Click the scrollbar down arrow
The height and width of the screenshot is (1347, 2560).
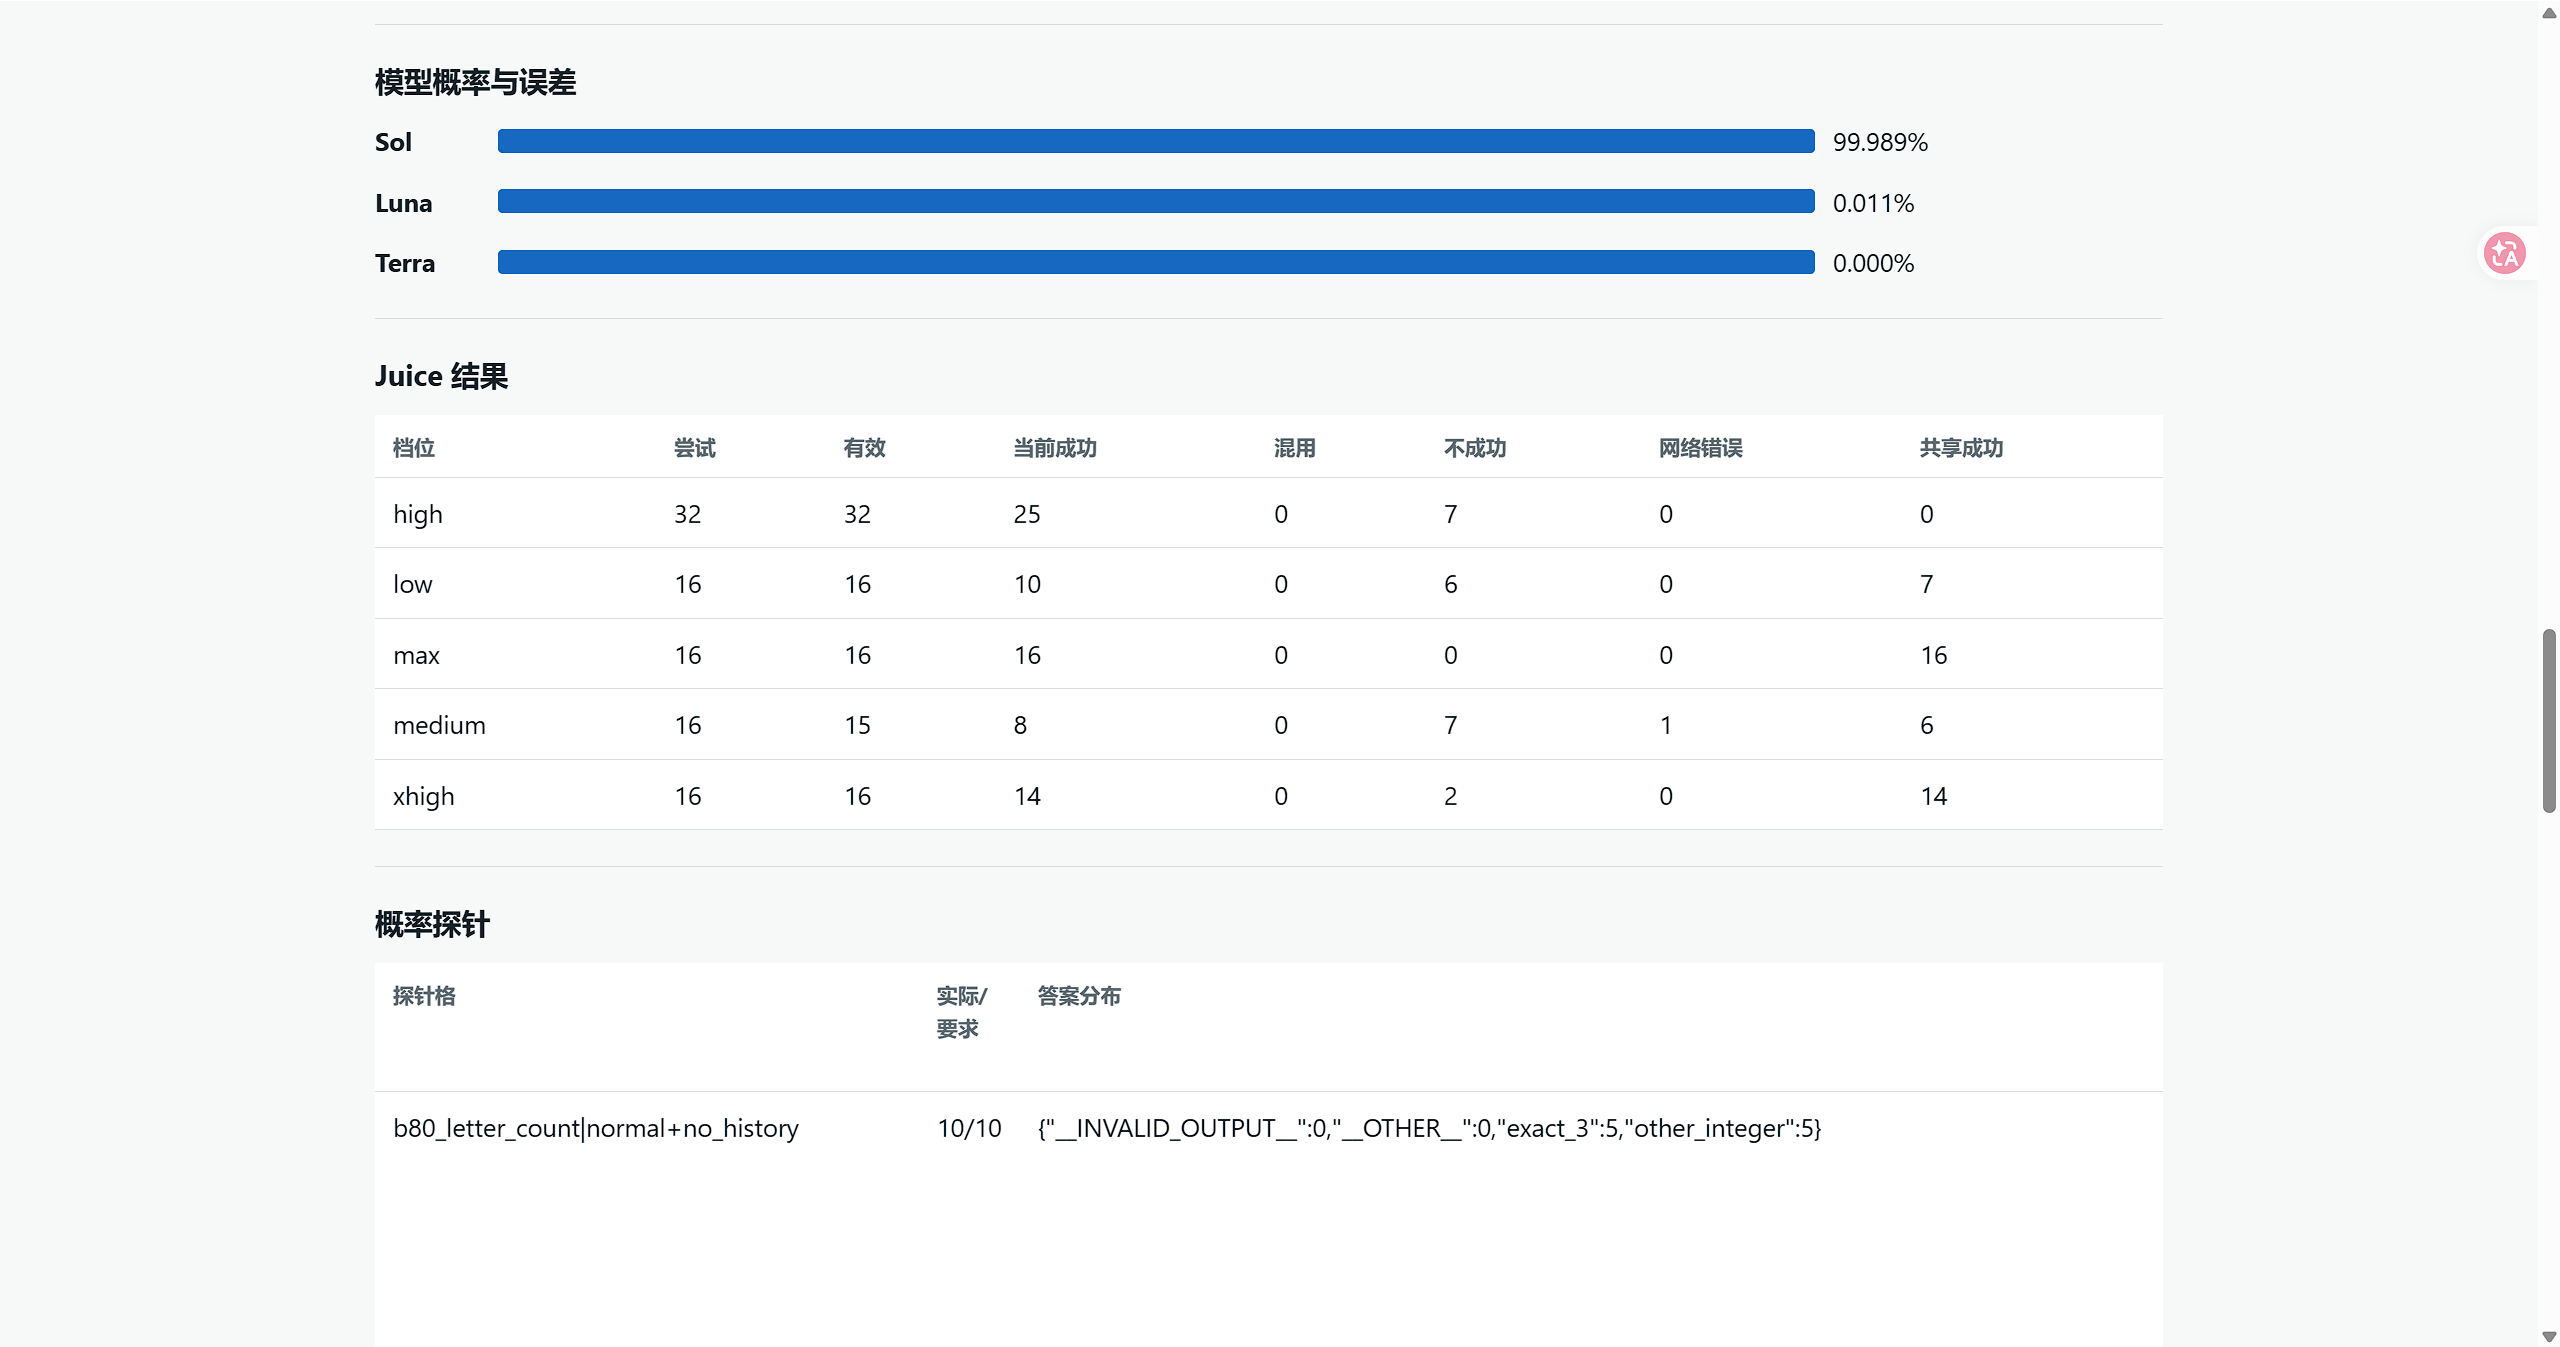click(x=2549, y=1336)
